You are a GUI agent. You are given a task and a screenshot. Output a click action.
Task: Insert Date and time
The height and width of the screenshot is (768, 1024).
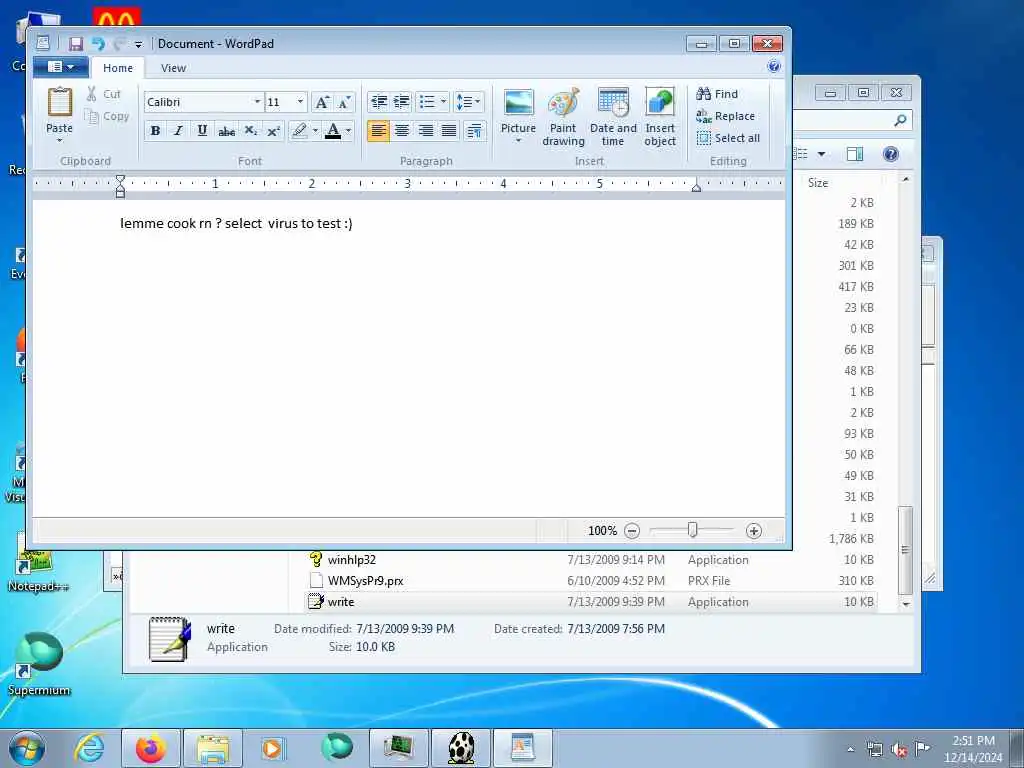click(613, 118)
